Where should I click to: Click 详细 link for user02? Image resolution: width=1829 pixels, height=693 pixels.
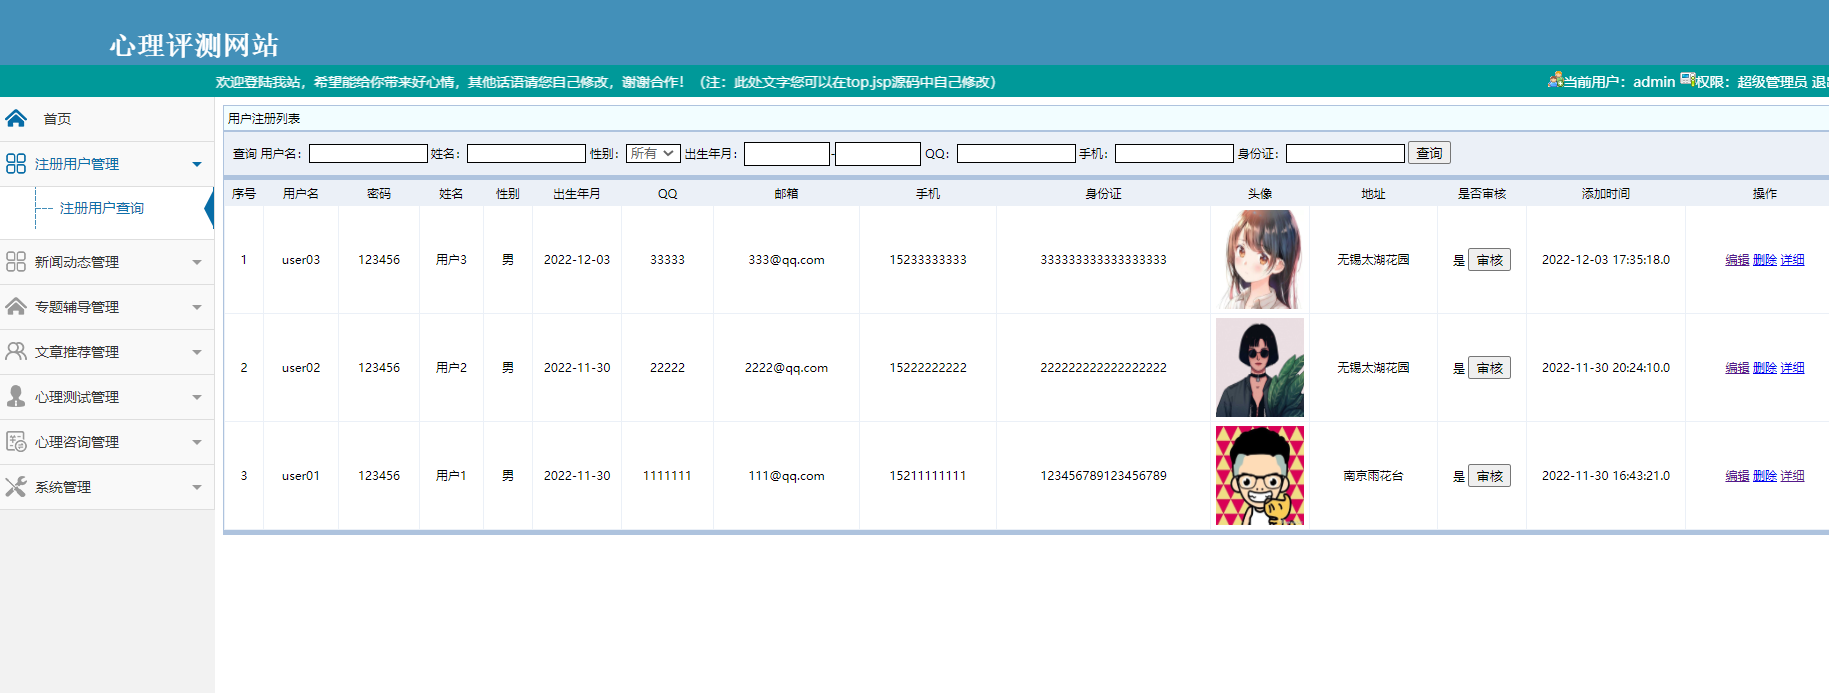click(x=1793, y=368)
